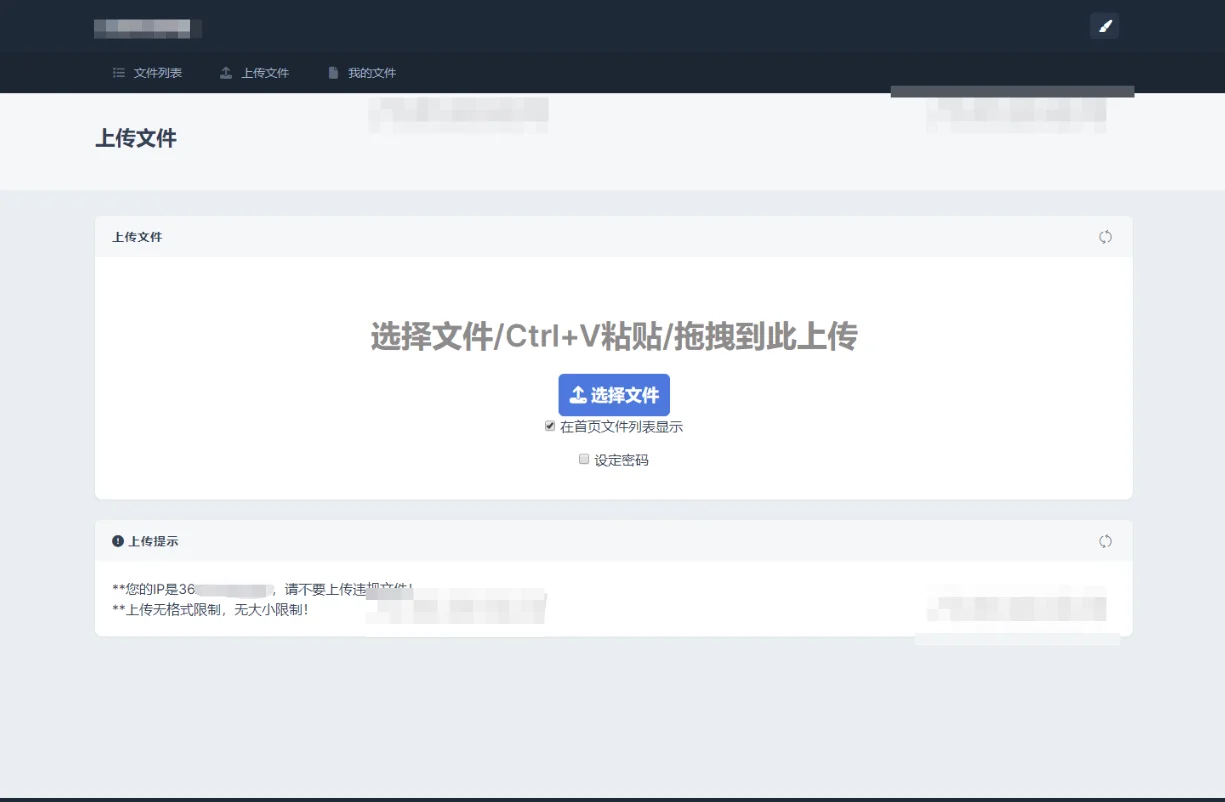Click the brush theme icon in top bar
The image size is (1225, 802).
1104,25
